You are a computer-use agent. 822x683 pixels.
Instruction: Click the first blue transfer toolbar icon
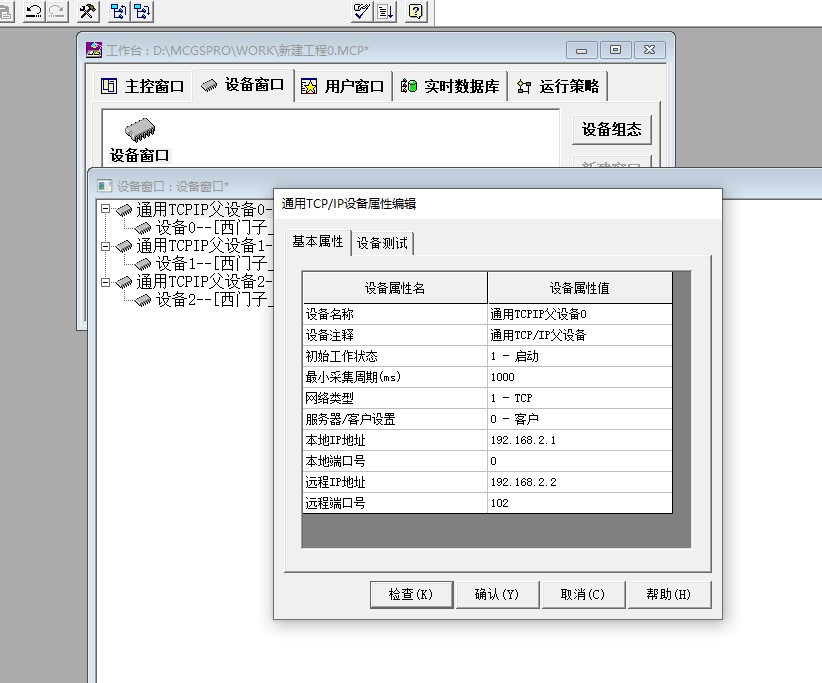pos(118,11)
